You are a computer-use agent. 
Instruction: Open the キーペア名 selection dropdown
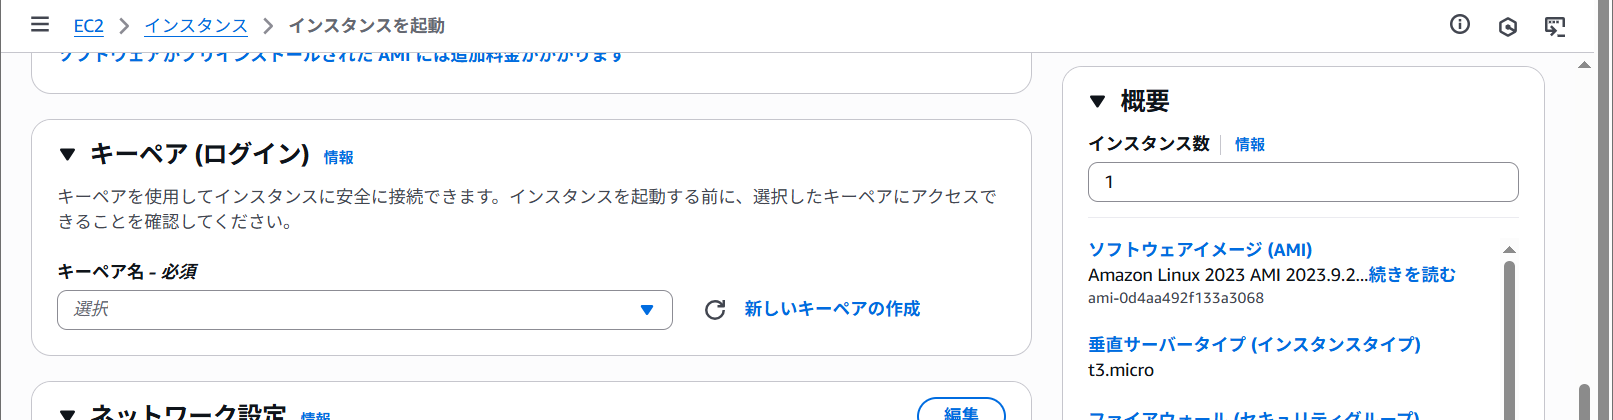364,310
